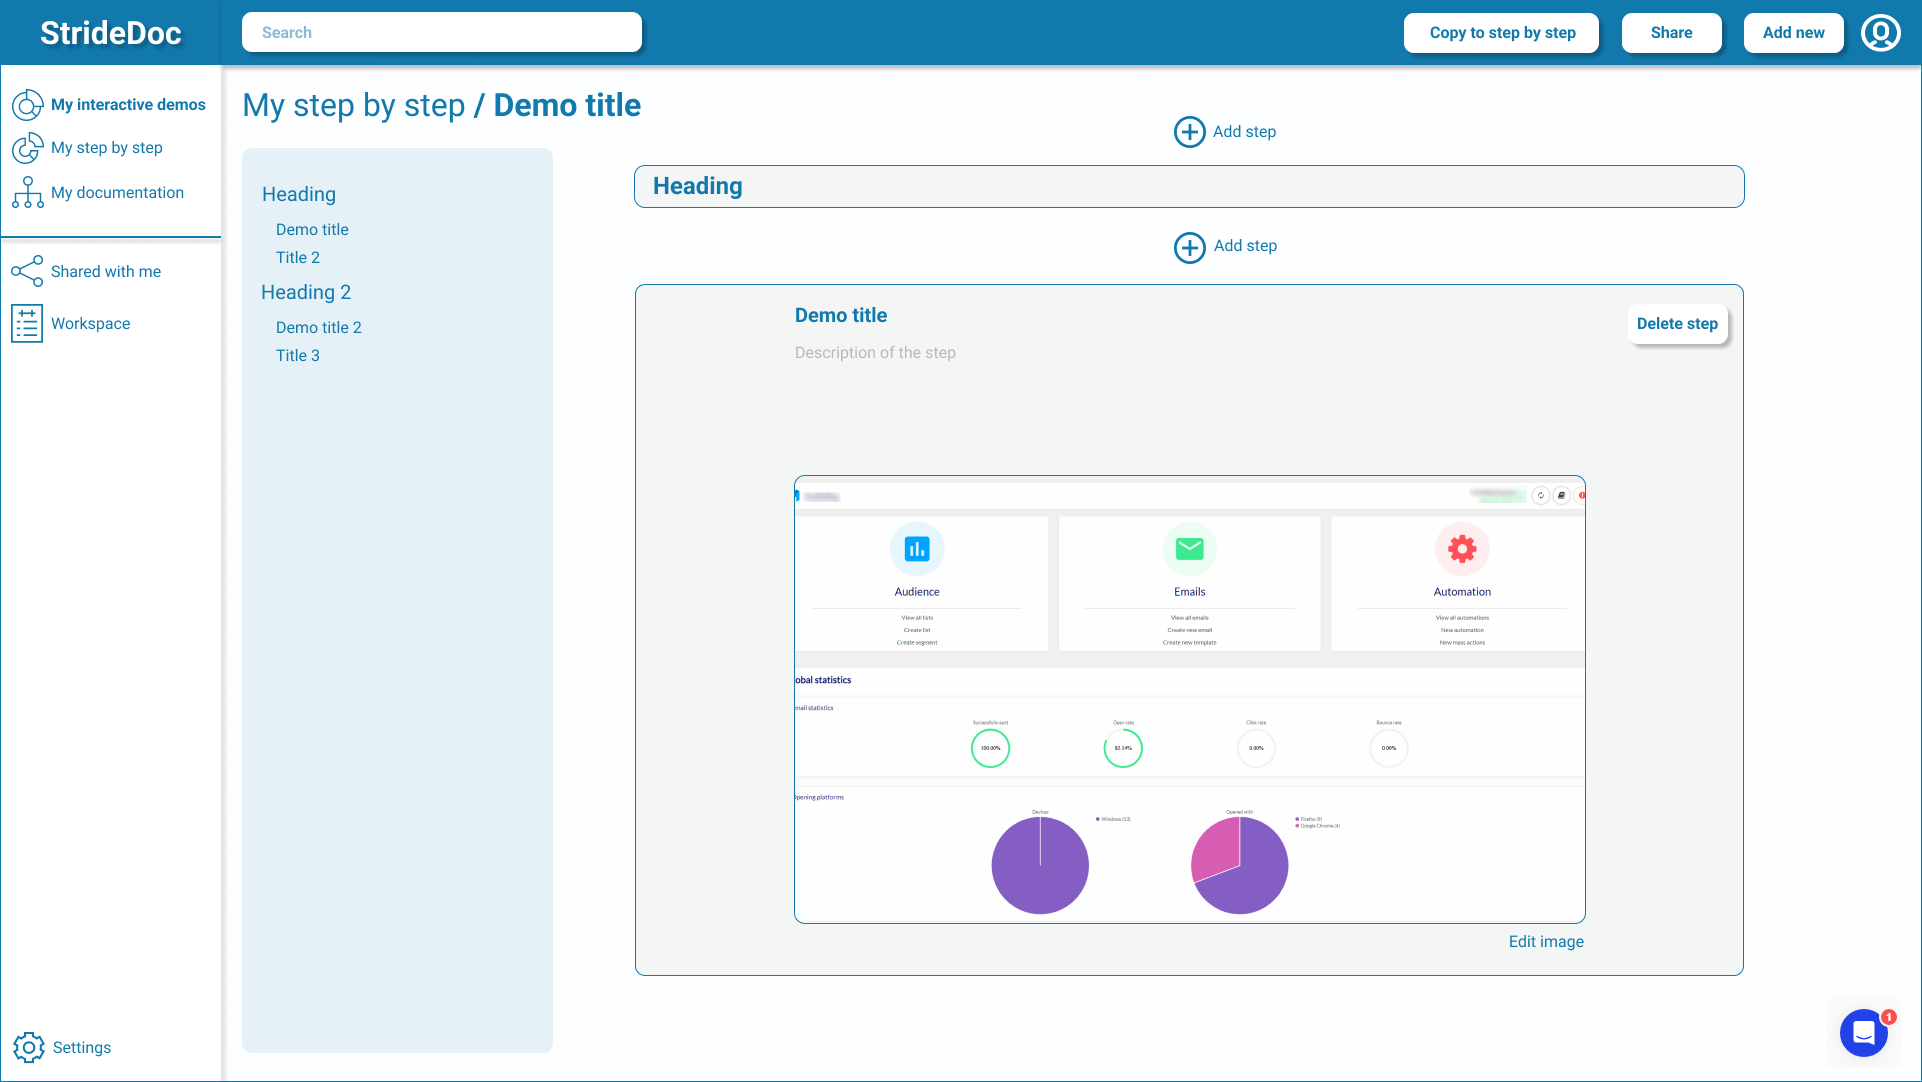Click Automation gear icon in screenshot
Image resolution: width=1922 pixels, height=1082 pixels.
(x=1462, y=549)
